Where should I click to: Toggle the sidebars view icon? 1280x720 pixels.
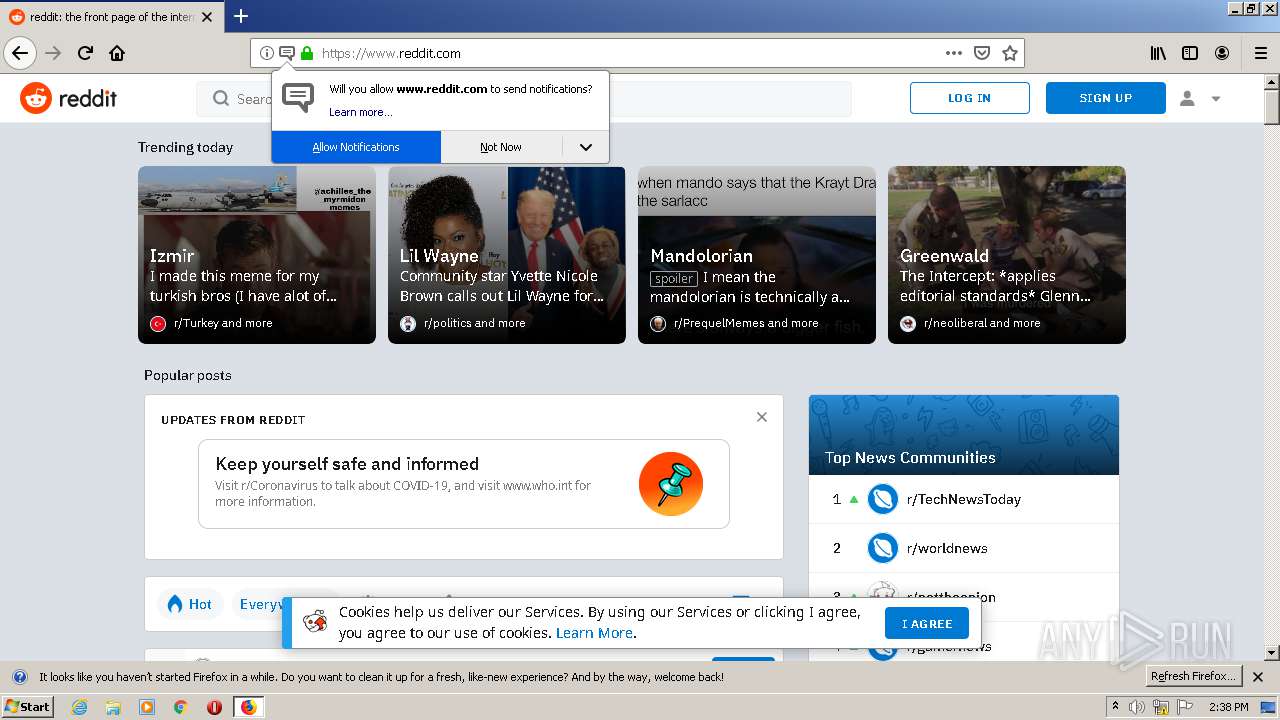pyautogui.click(x=1190, y=53)
